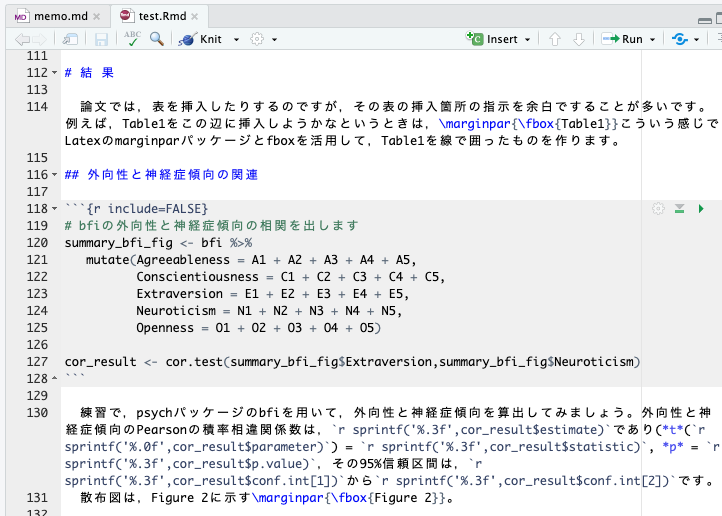Run the current chunk green play button
This screenshot has height=516, width=722.
tap(701, 209)
